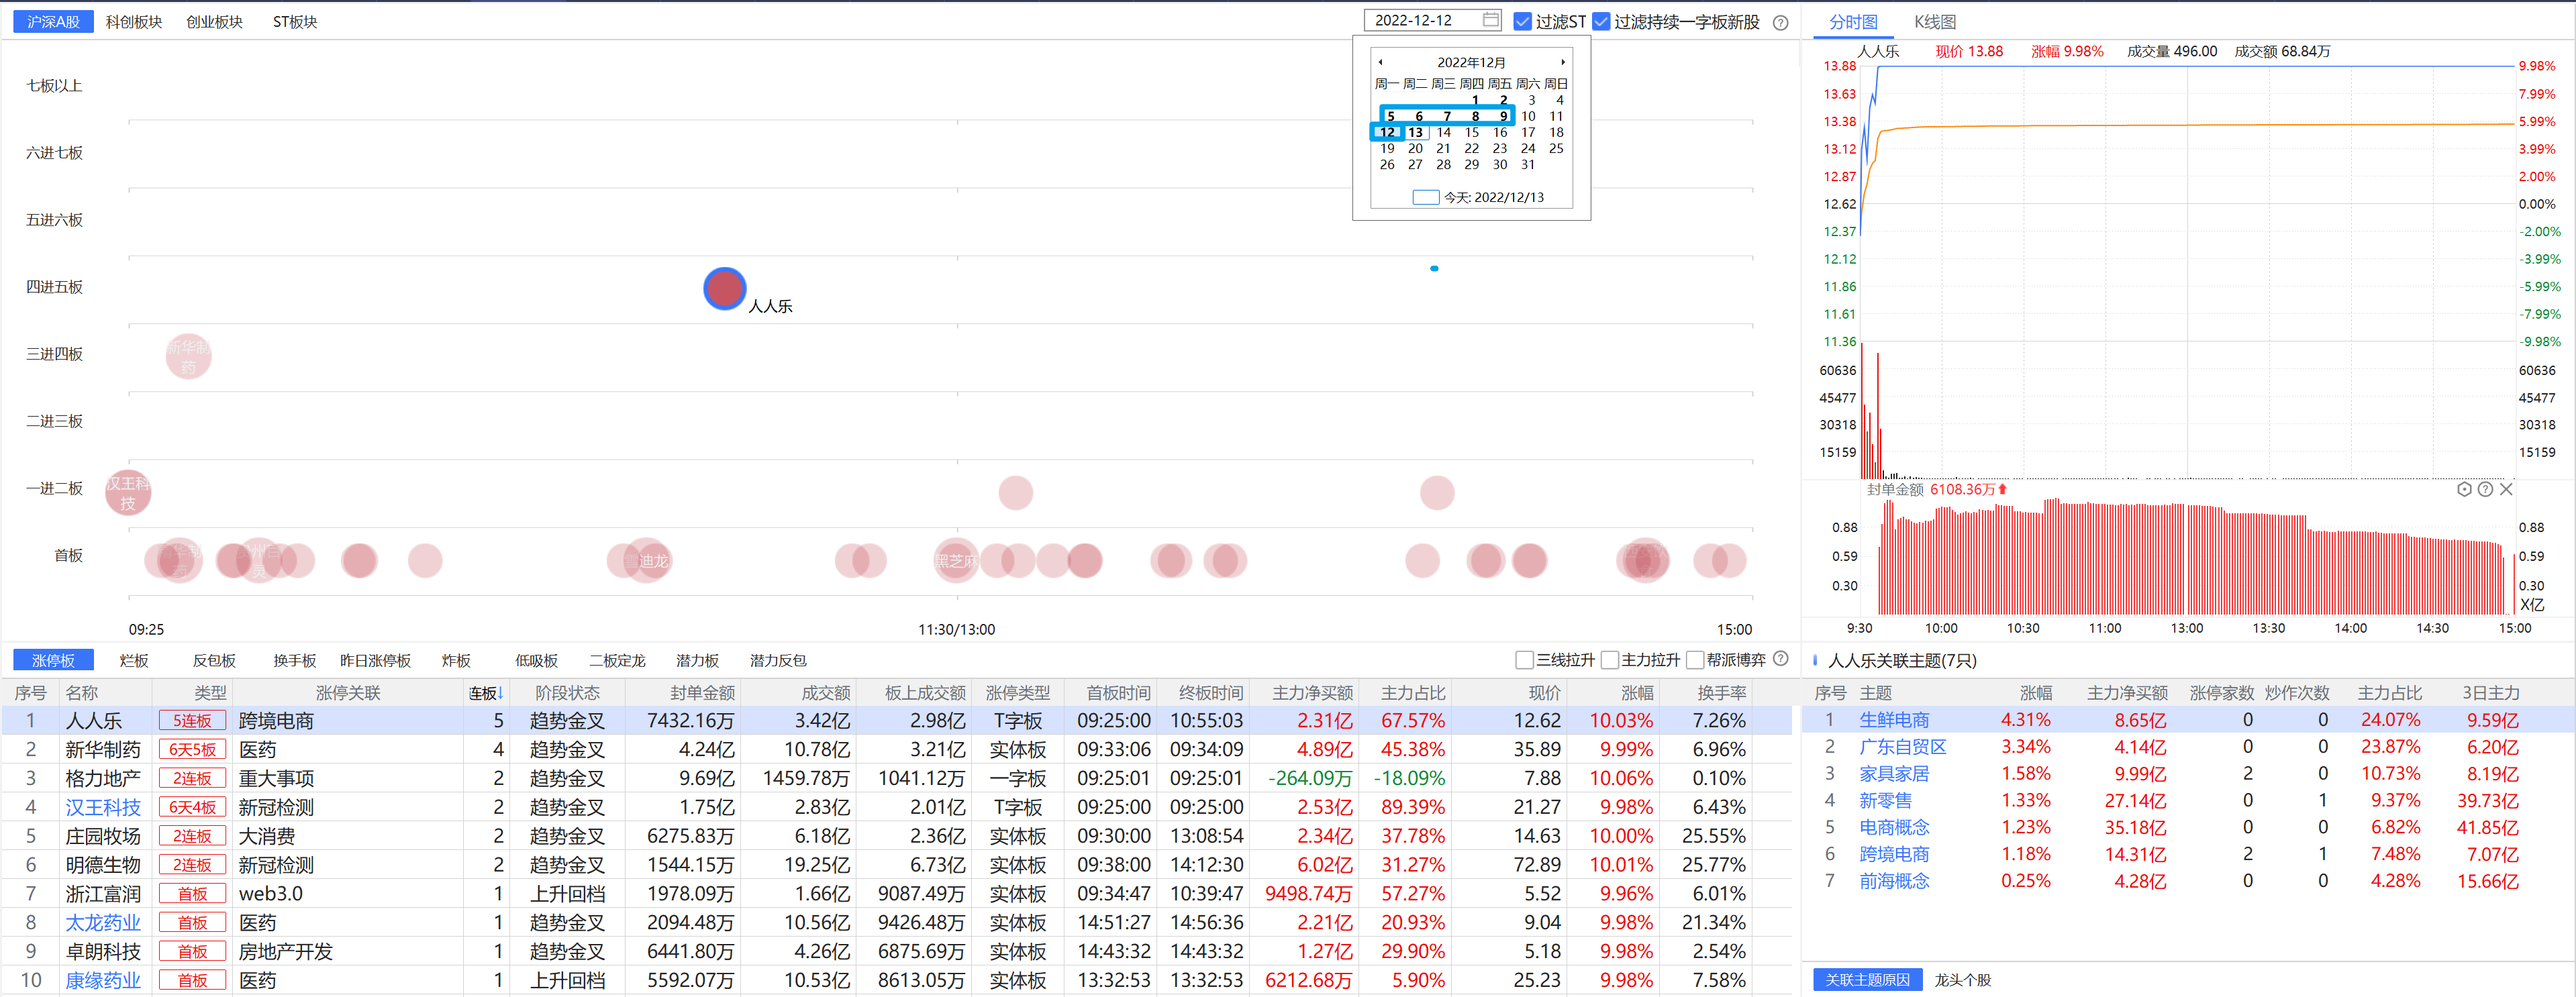Open 科创板块 market tab
Image resolution: width=2576 pixels, height=997 pixels.
134,22
